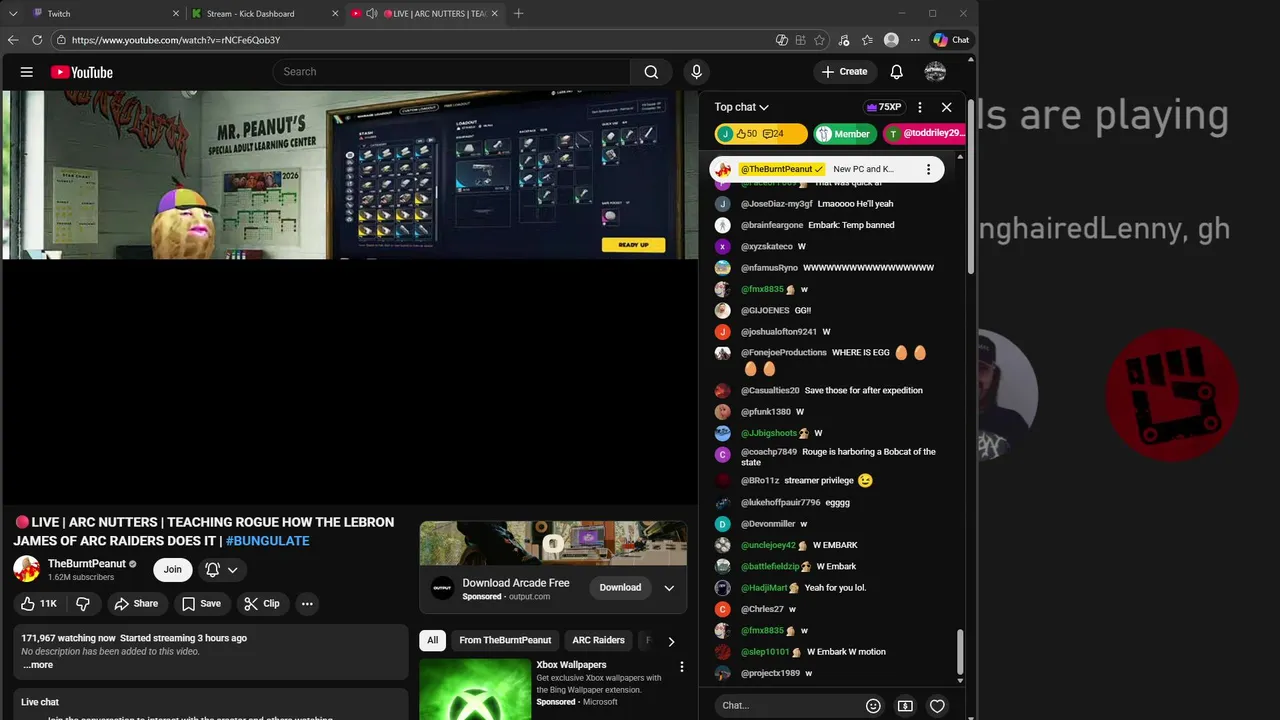Focus the YouTube search field
Screen dimensions: 1280x720
click(x=452, y=72)
